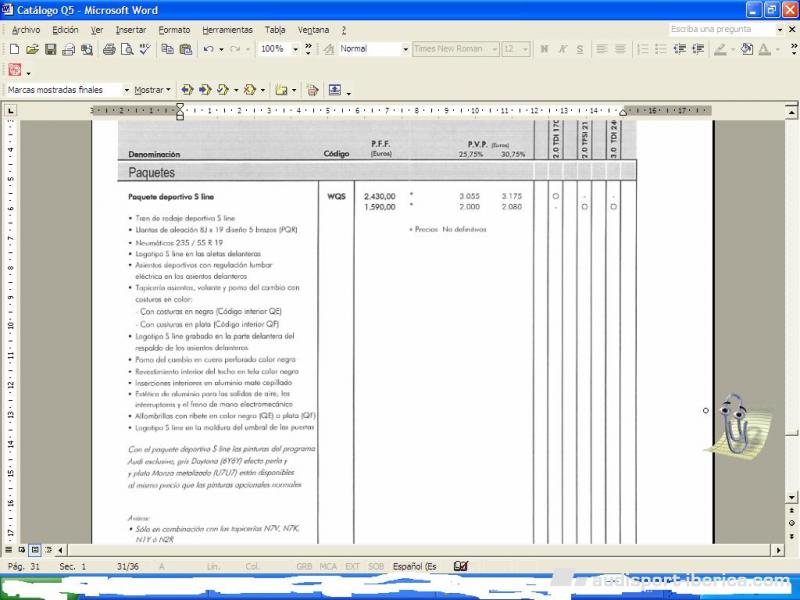The width and height of the screenshot is (800, 600).
Task: Click the ruler tab-type selector
Action: pyautogui.click(x=10, y=110)
